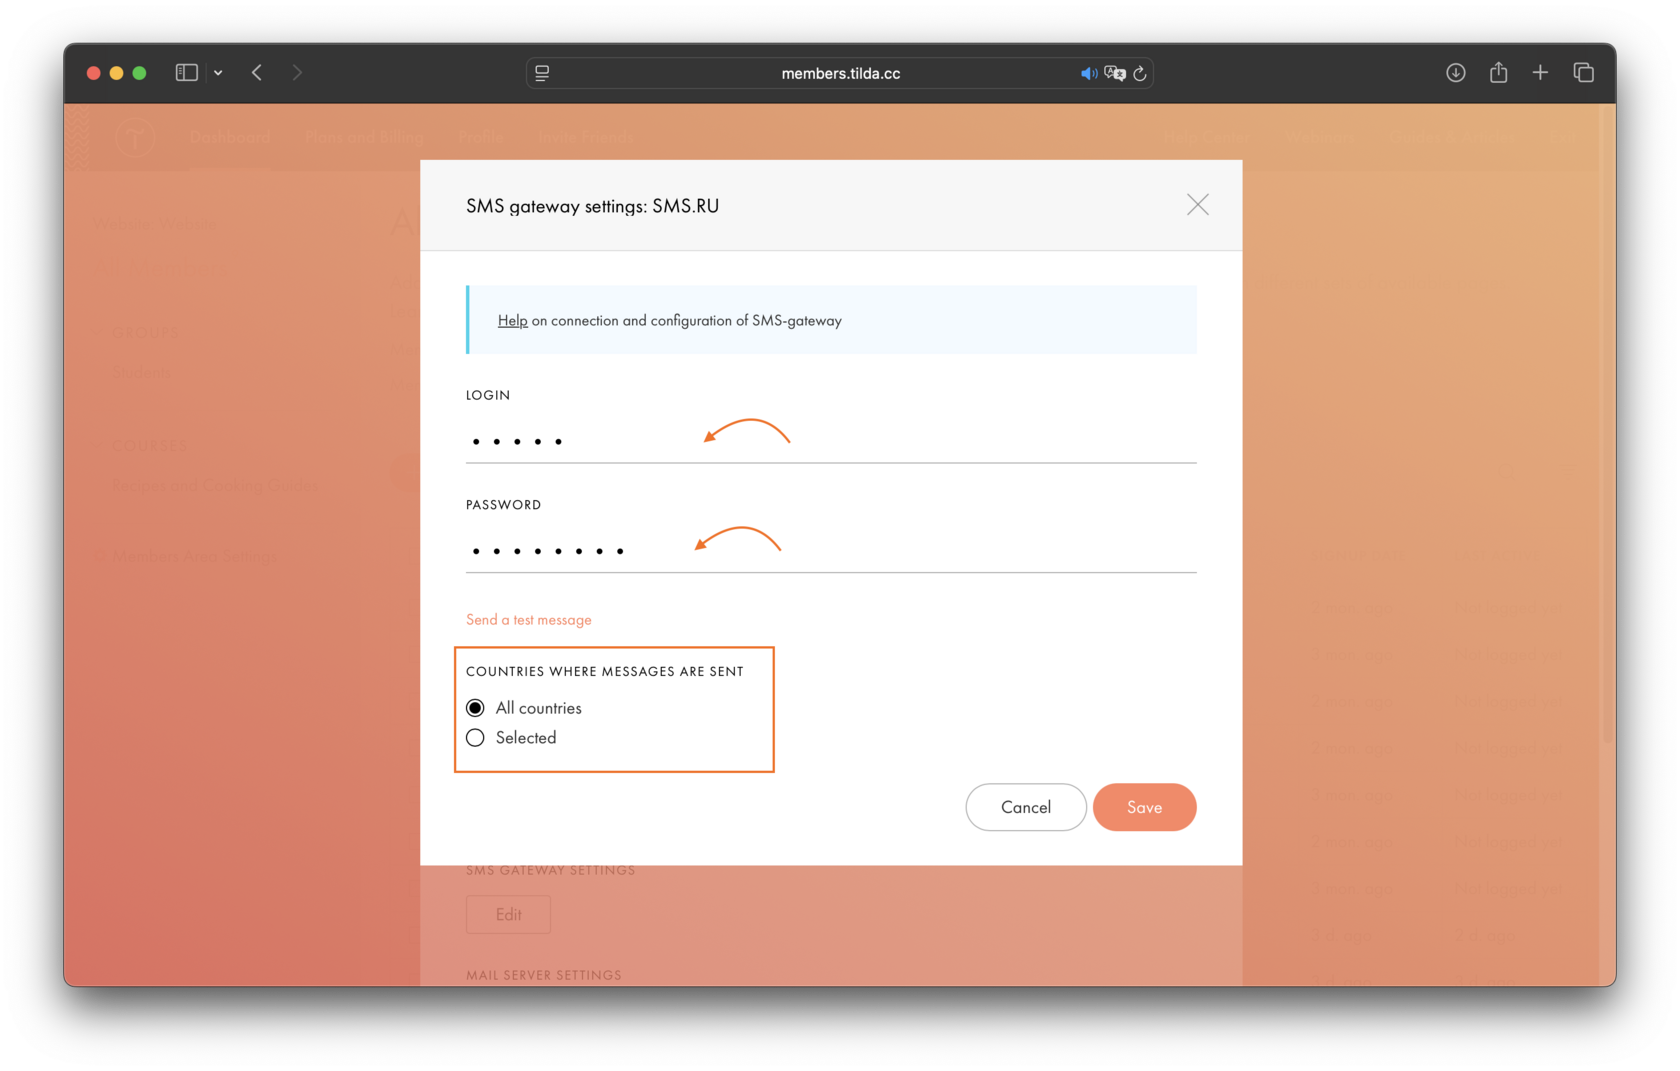
Task: Click the Edit button under SMS gateway settings
Action: tap(508, 915)
